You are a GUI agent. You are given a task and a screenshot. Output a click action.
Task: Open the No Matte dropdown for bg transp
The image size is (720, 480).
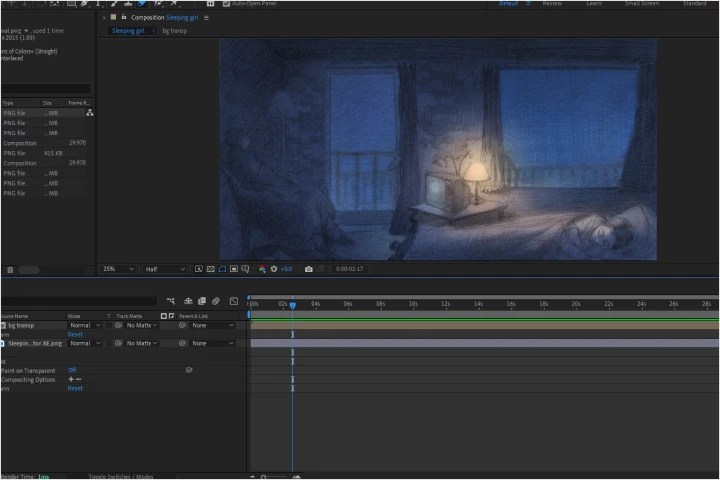tap(142, 325)
